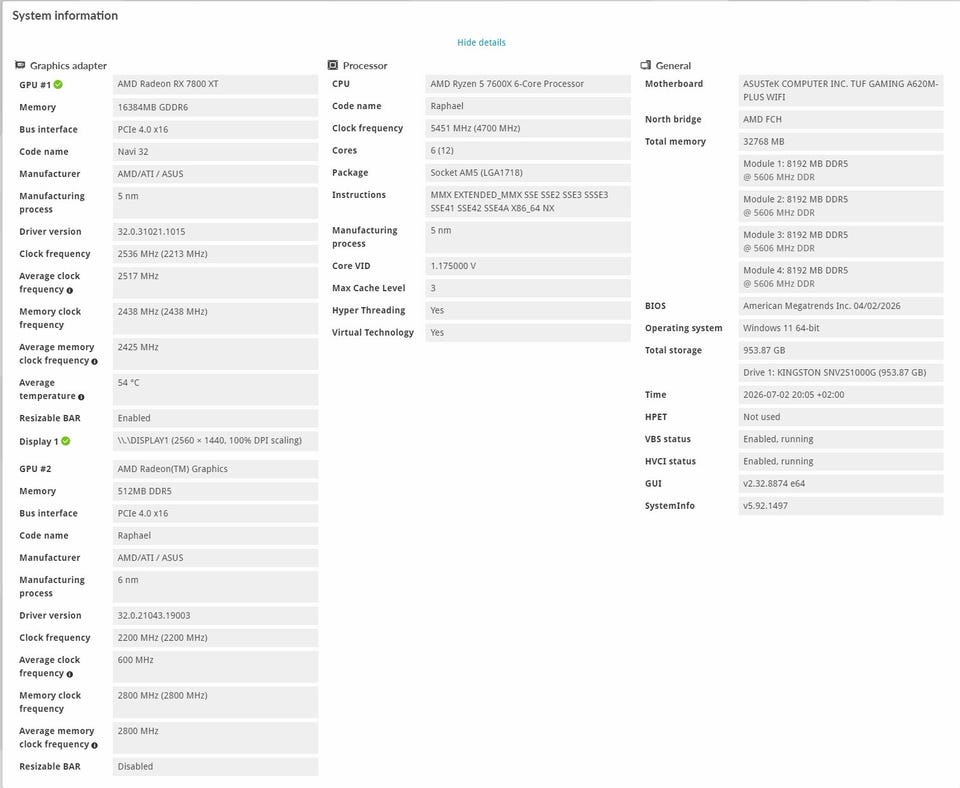Click the 953.87 GB total storage value

pyautogui.click(x=841, y=350)
